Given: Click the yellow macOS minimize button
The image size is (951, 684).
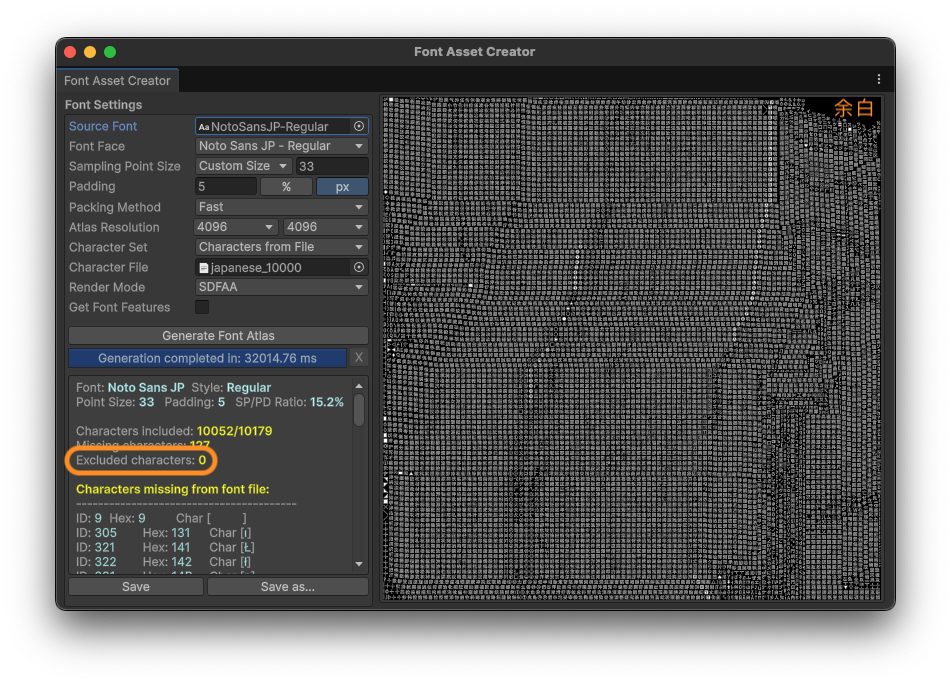Looking at the screenshot, I should [90, 52].
